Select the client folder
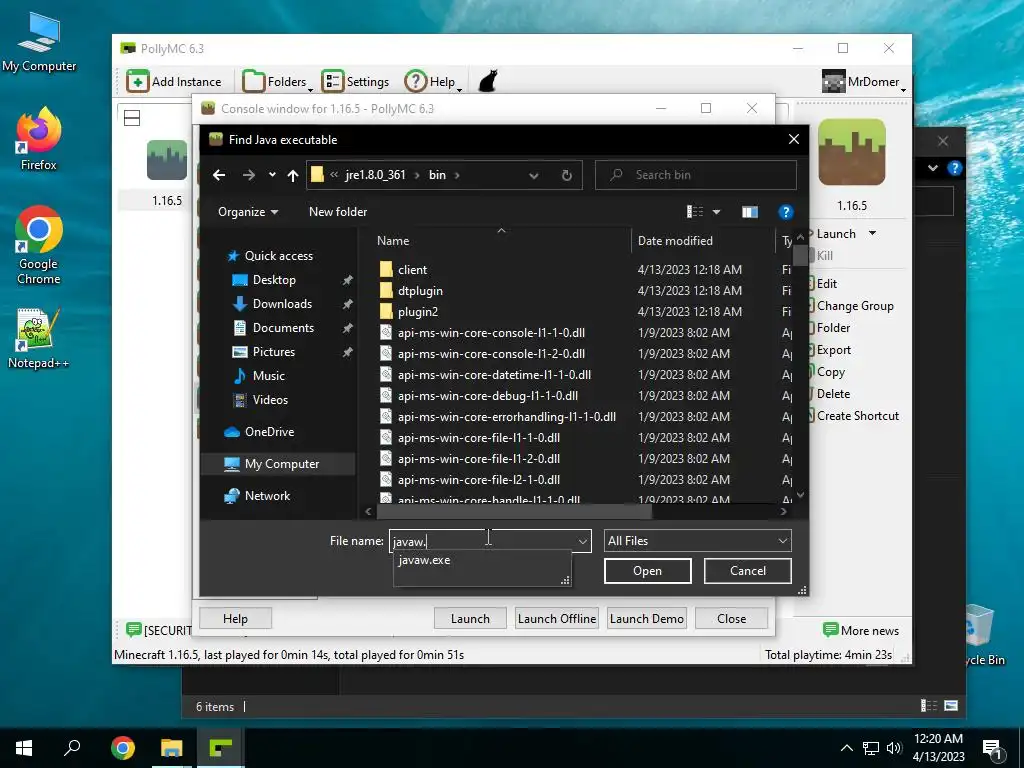Image resolution: width=1024 pixels, height=768 pixels. tap(412, 270)
